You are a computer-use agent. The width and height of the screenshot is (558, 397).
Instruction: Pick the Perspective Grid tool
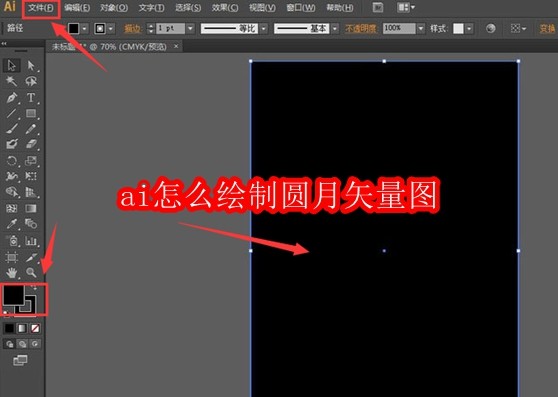coord(31,192)
